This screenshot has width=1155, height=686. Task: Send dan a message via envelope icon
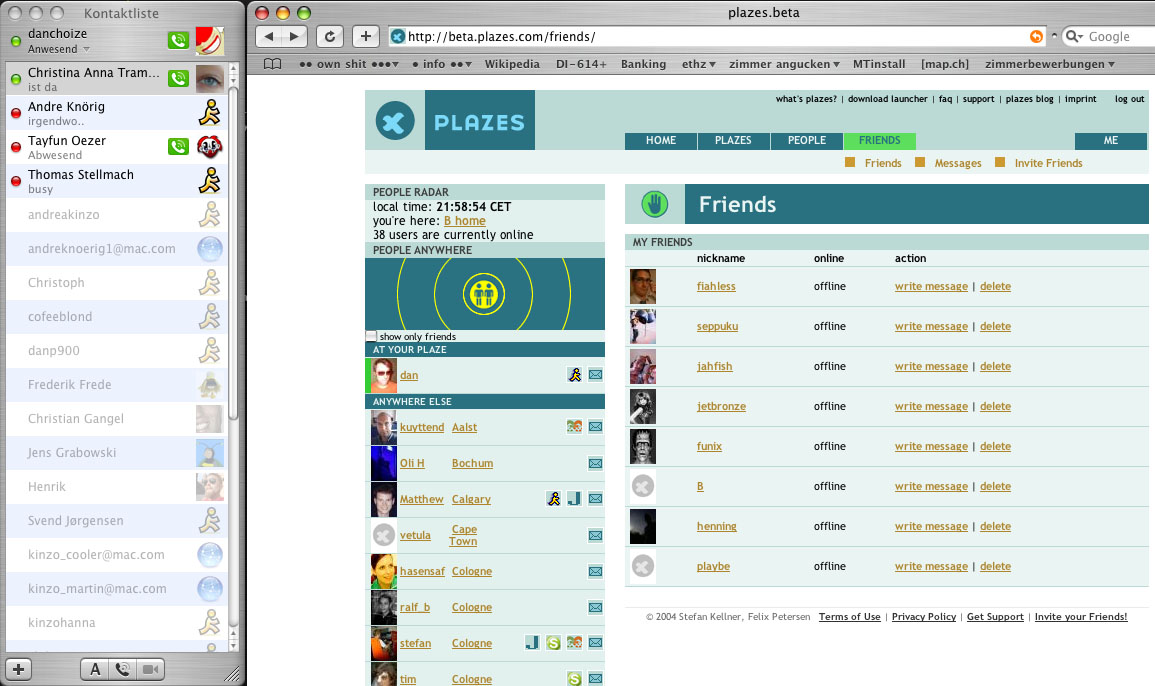pyautogui.click(x=595, y=374)
